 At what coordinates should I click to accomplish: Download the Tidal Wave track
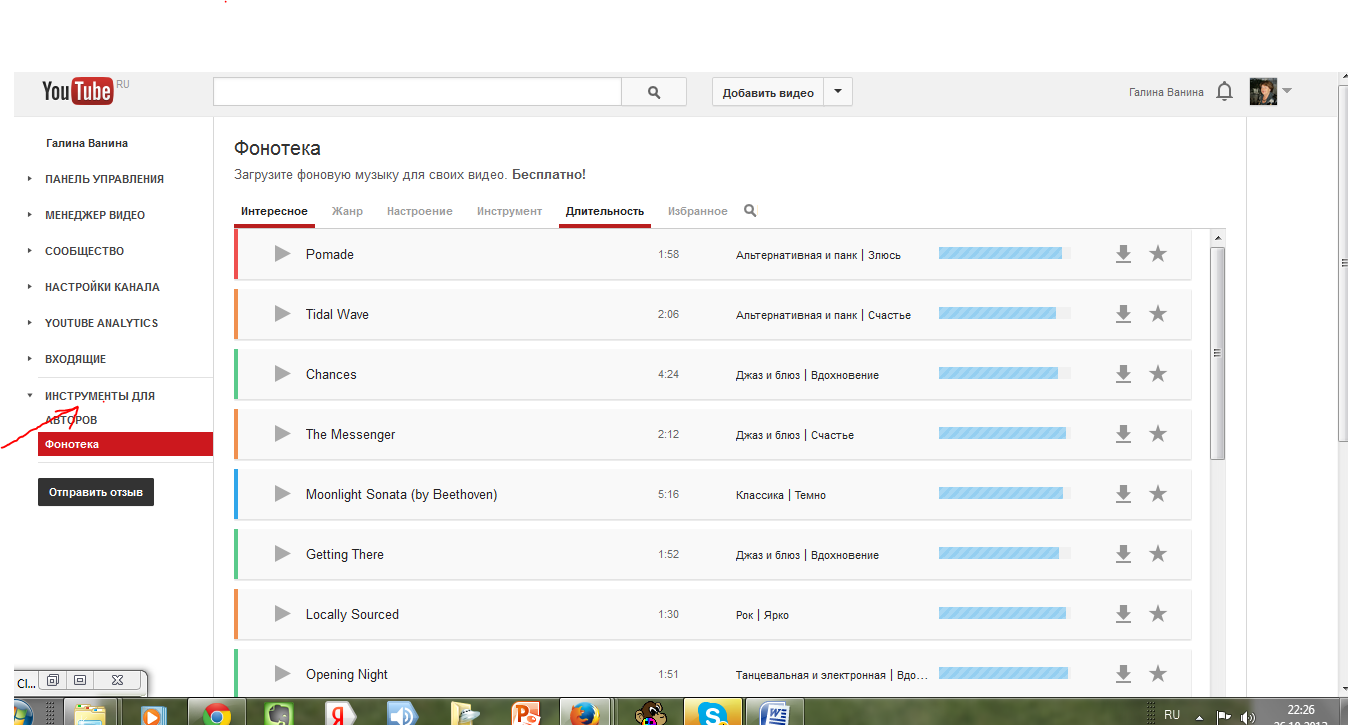(x=1123, y=314)
